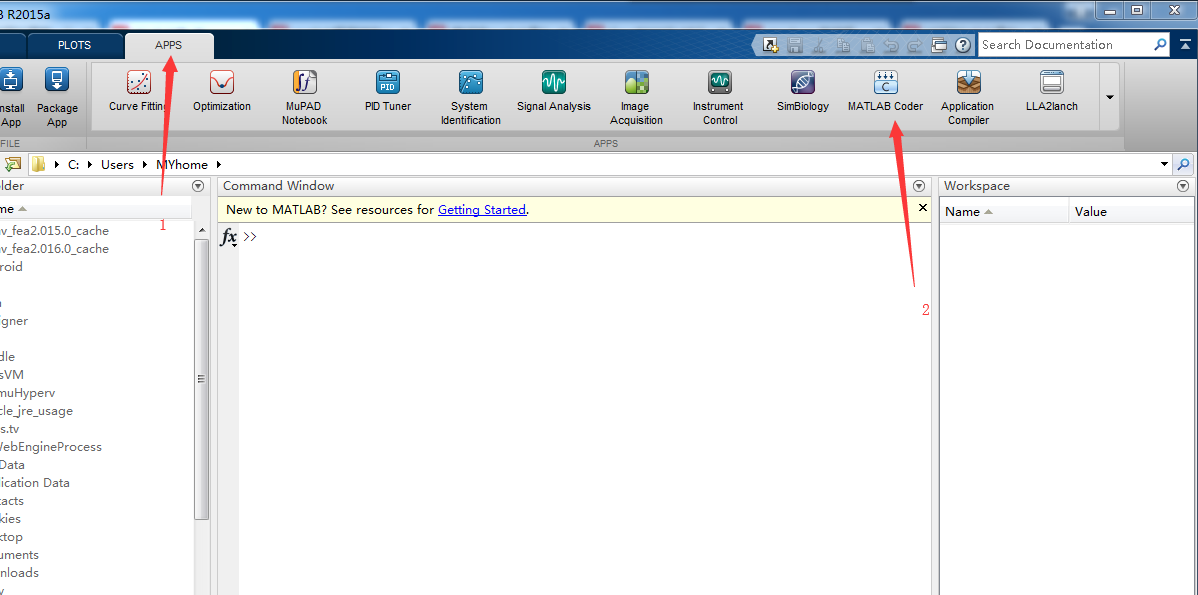Click the Search Documentation field
Image resolution: width=1198 pixels, height=595 pixels.
(x=1064, y=45)
